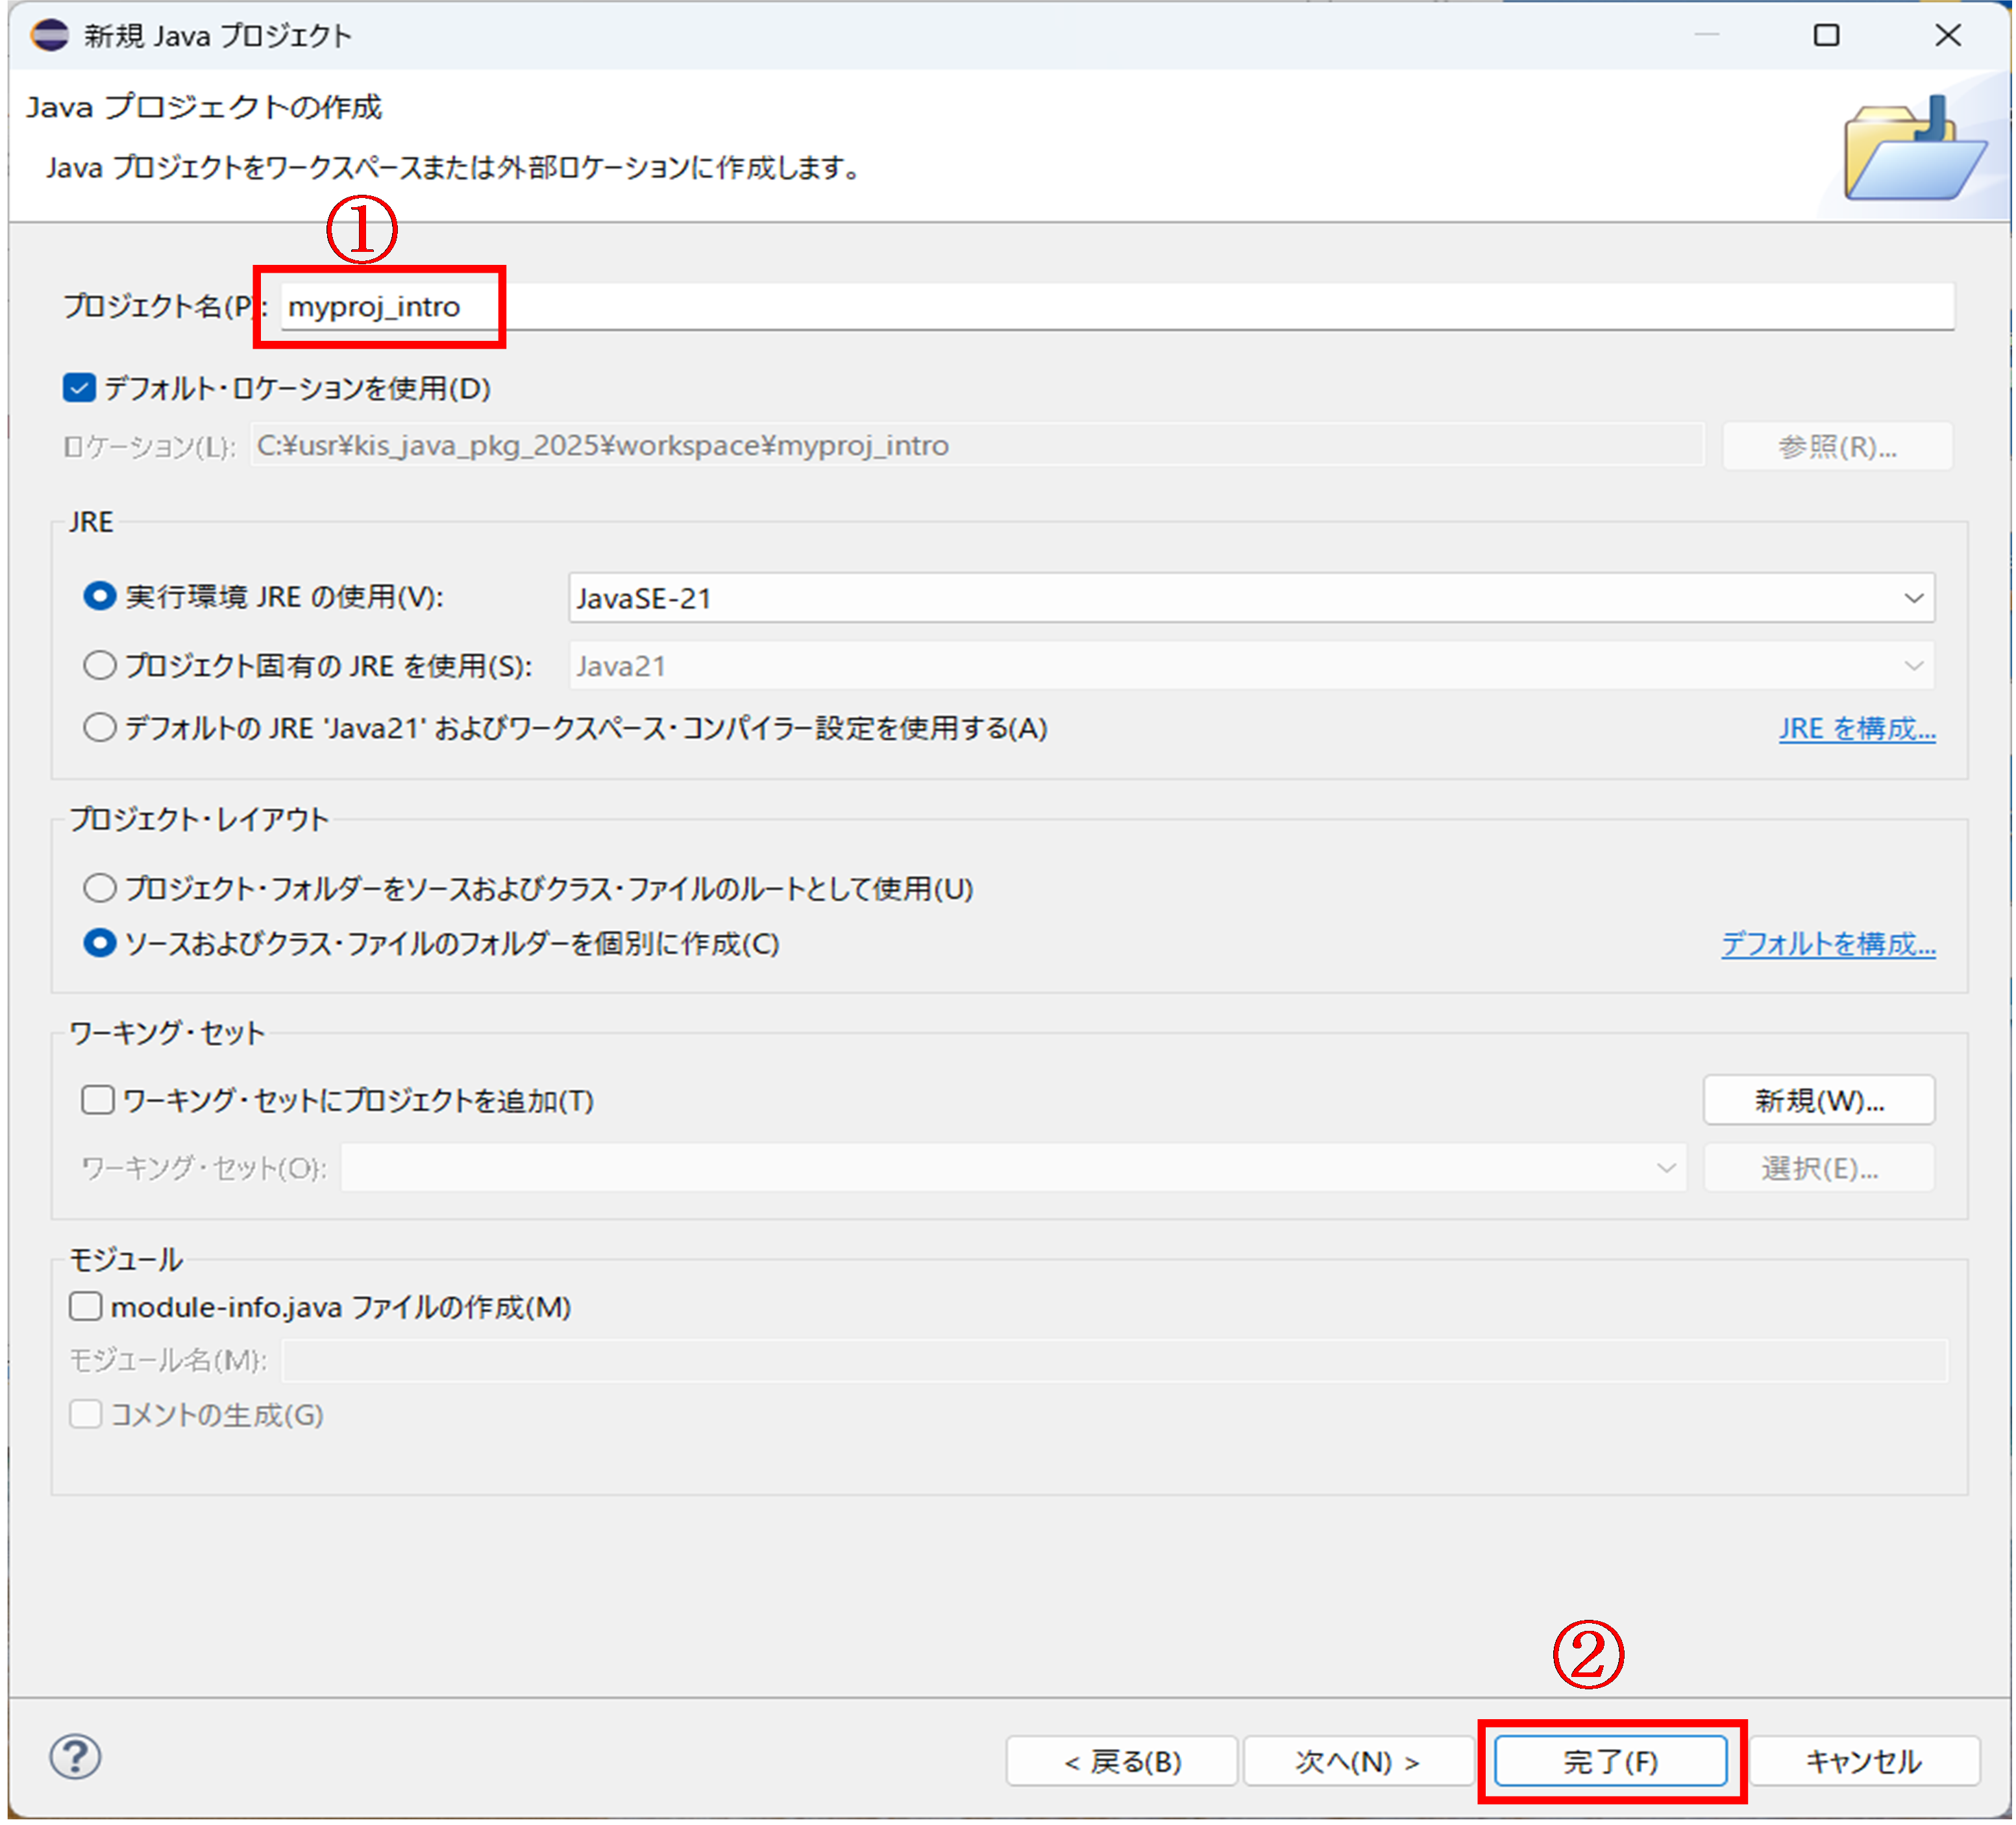Open the JRE を構成 link

pos(1856,729)
